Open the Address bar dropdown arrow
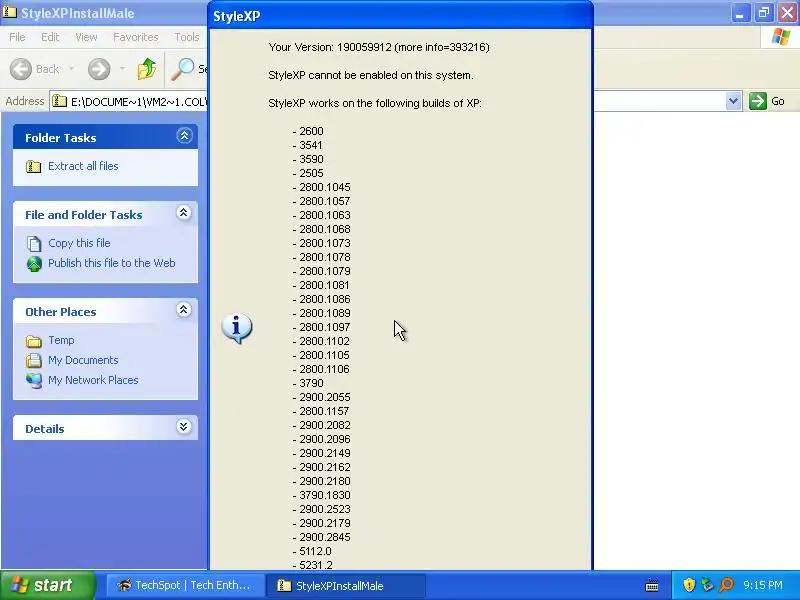The height and width of the screenshot is (600, 800). click(733, 101)
